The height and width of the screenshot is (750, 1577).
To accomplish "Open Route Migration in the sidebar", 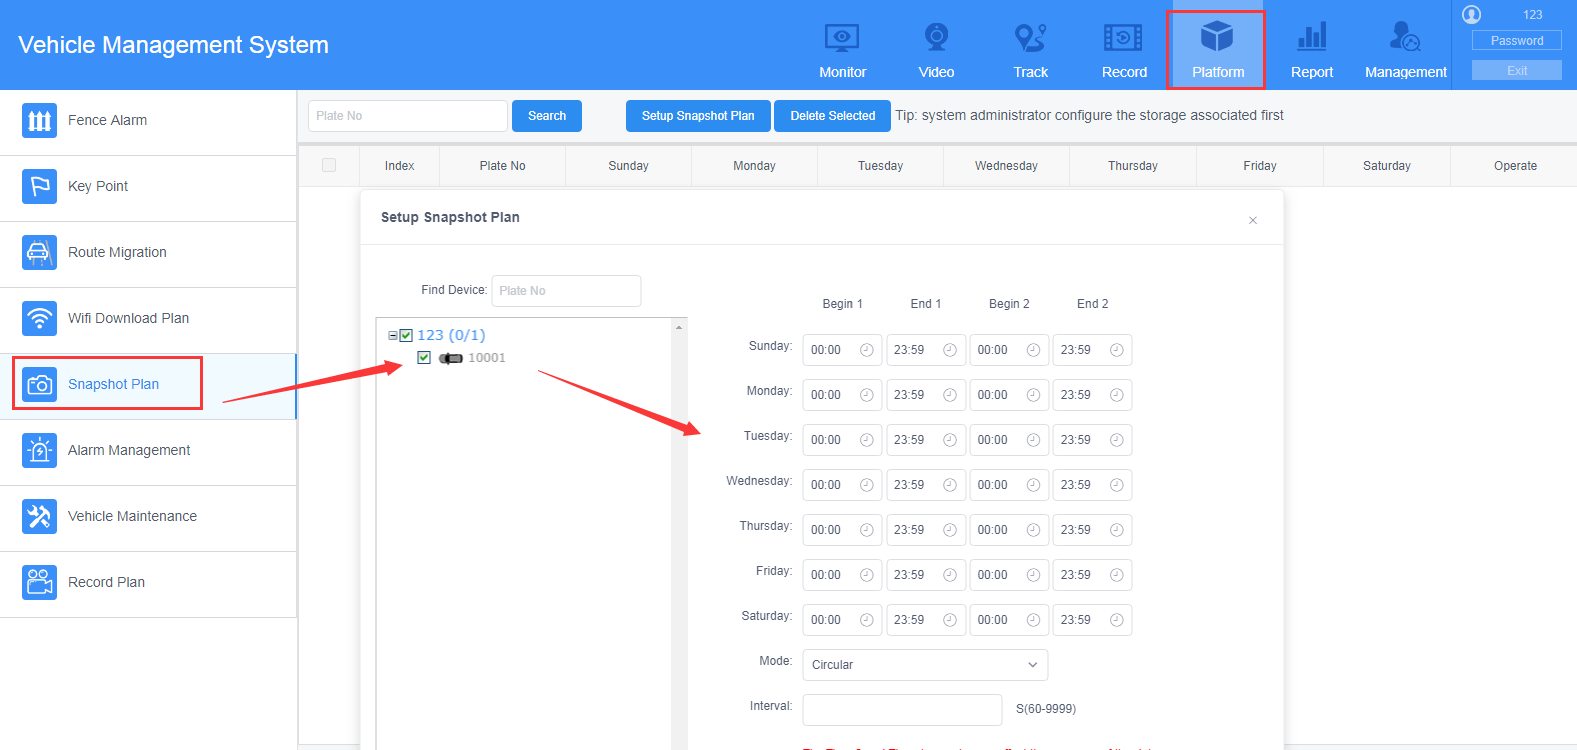I will (148, 254).
